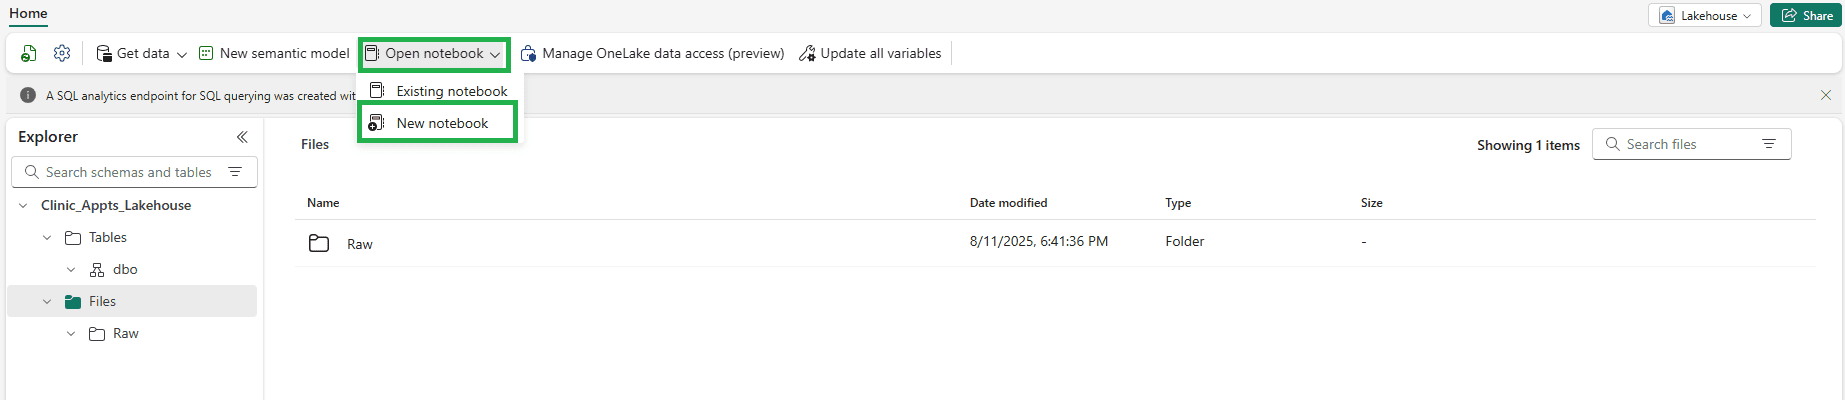1845x400 pixels.
Task: Select the dbo schema in Explorer
Action: [124, 270]
